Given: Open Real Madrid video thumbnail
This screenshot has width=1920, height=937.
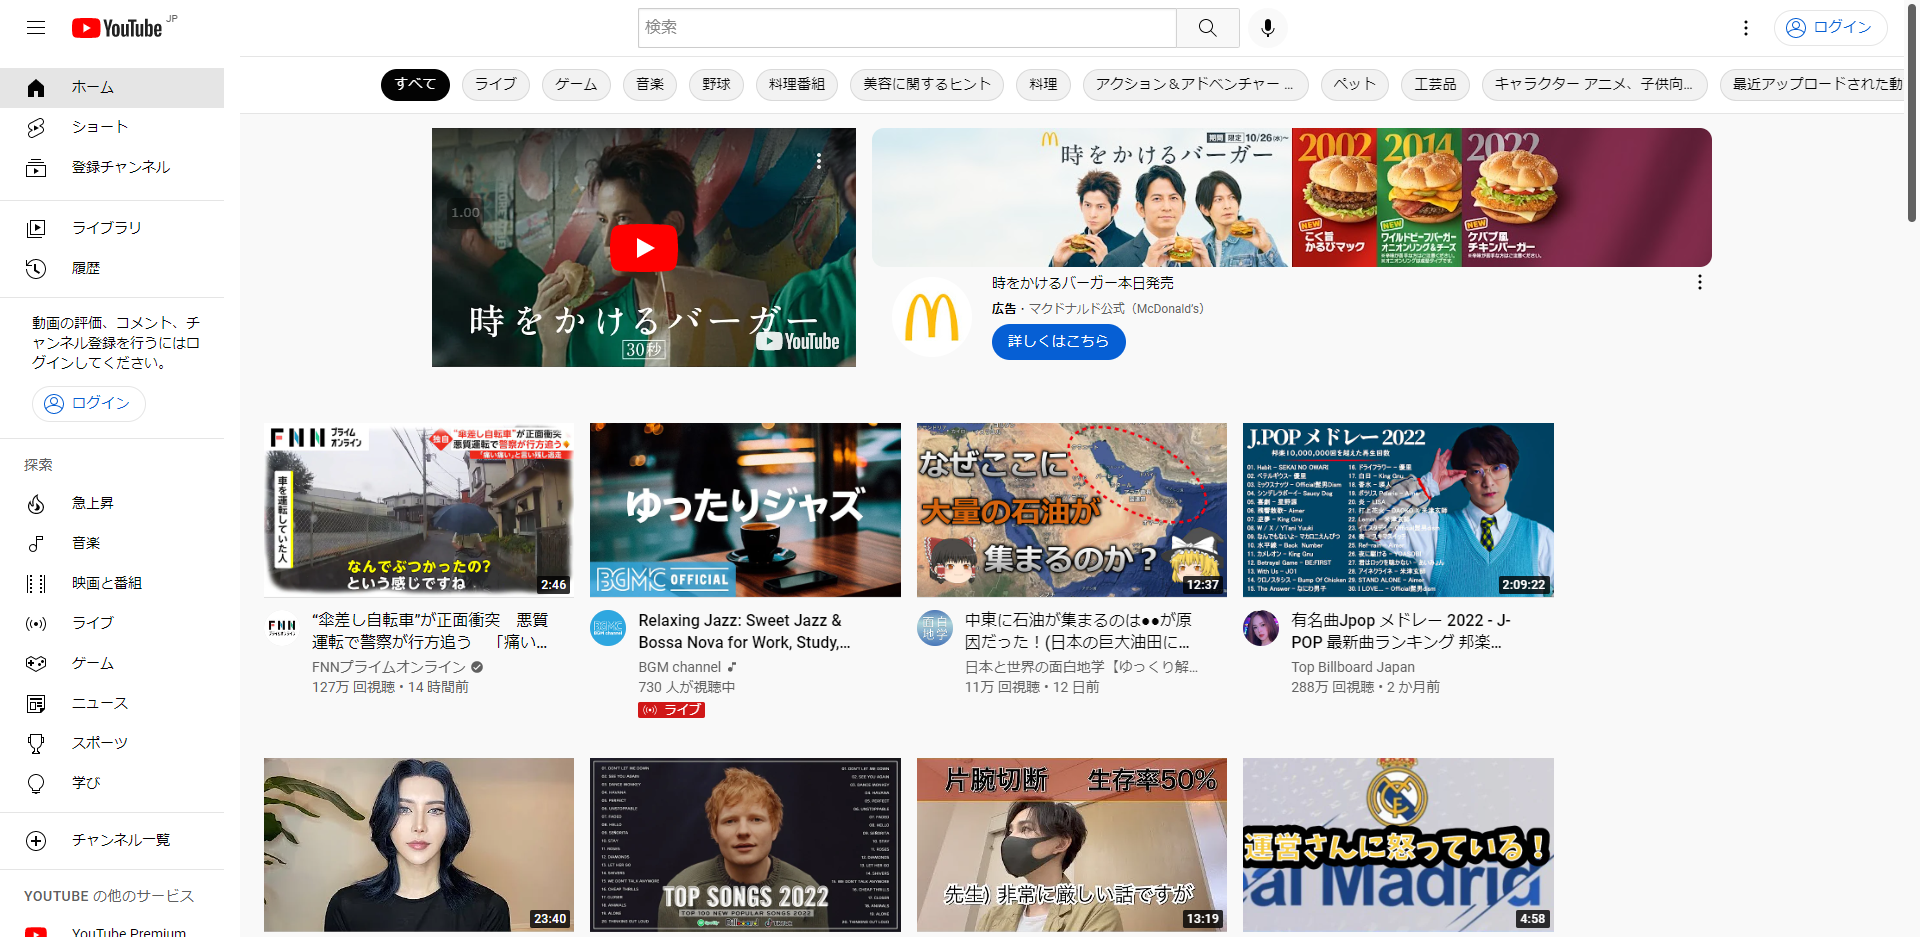Looking at the screenshot, I should point(1398,845).
